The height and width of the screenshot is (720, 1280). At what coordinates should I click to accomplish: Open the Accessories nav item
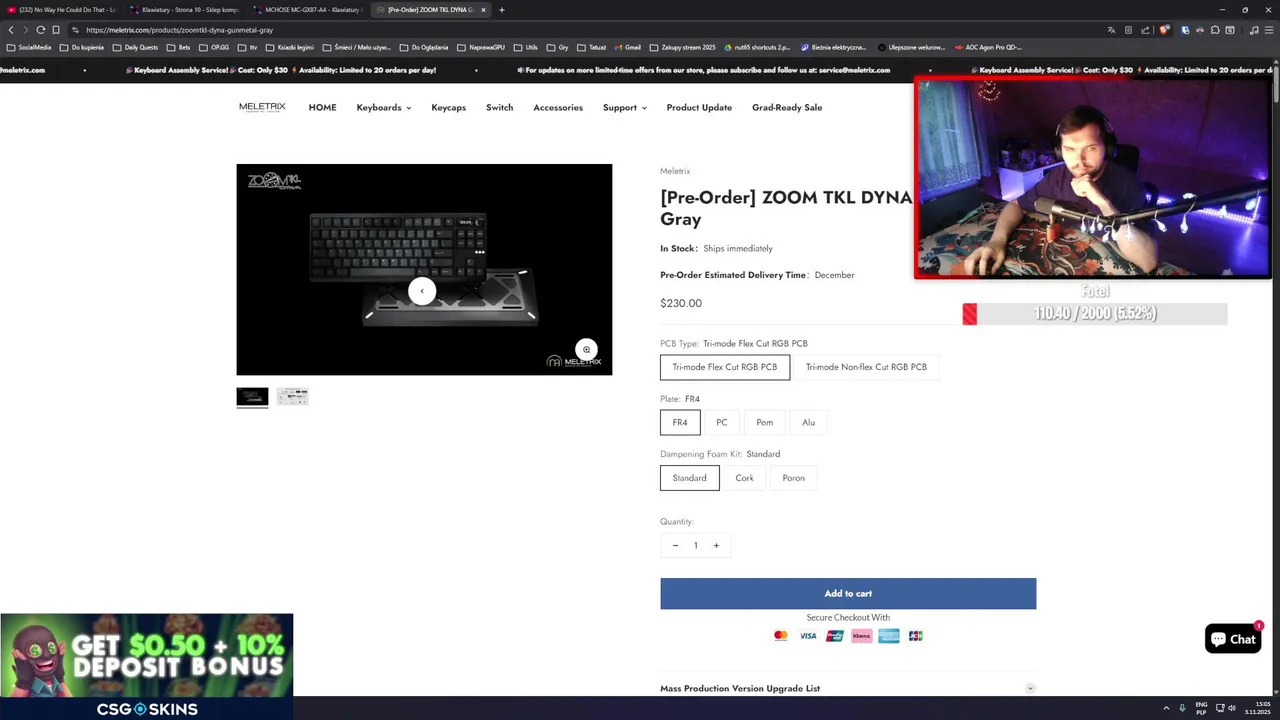[558, 107]
